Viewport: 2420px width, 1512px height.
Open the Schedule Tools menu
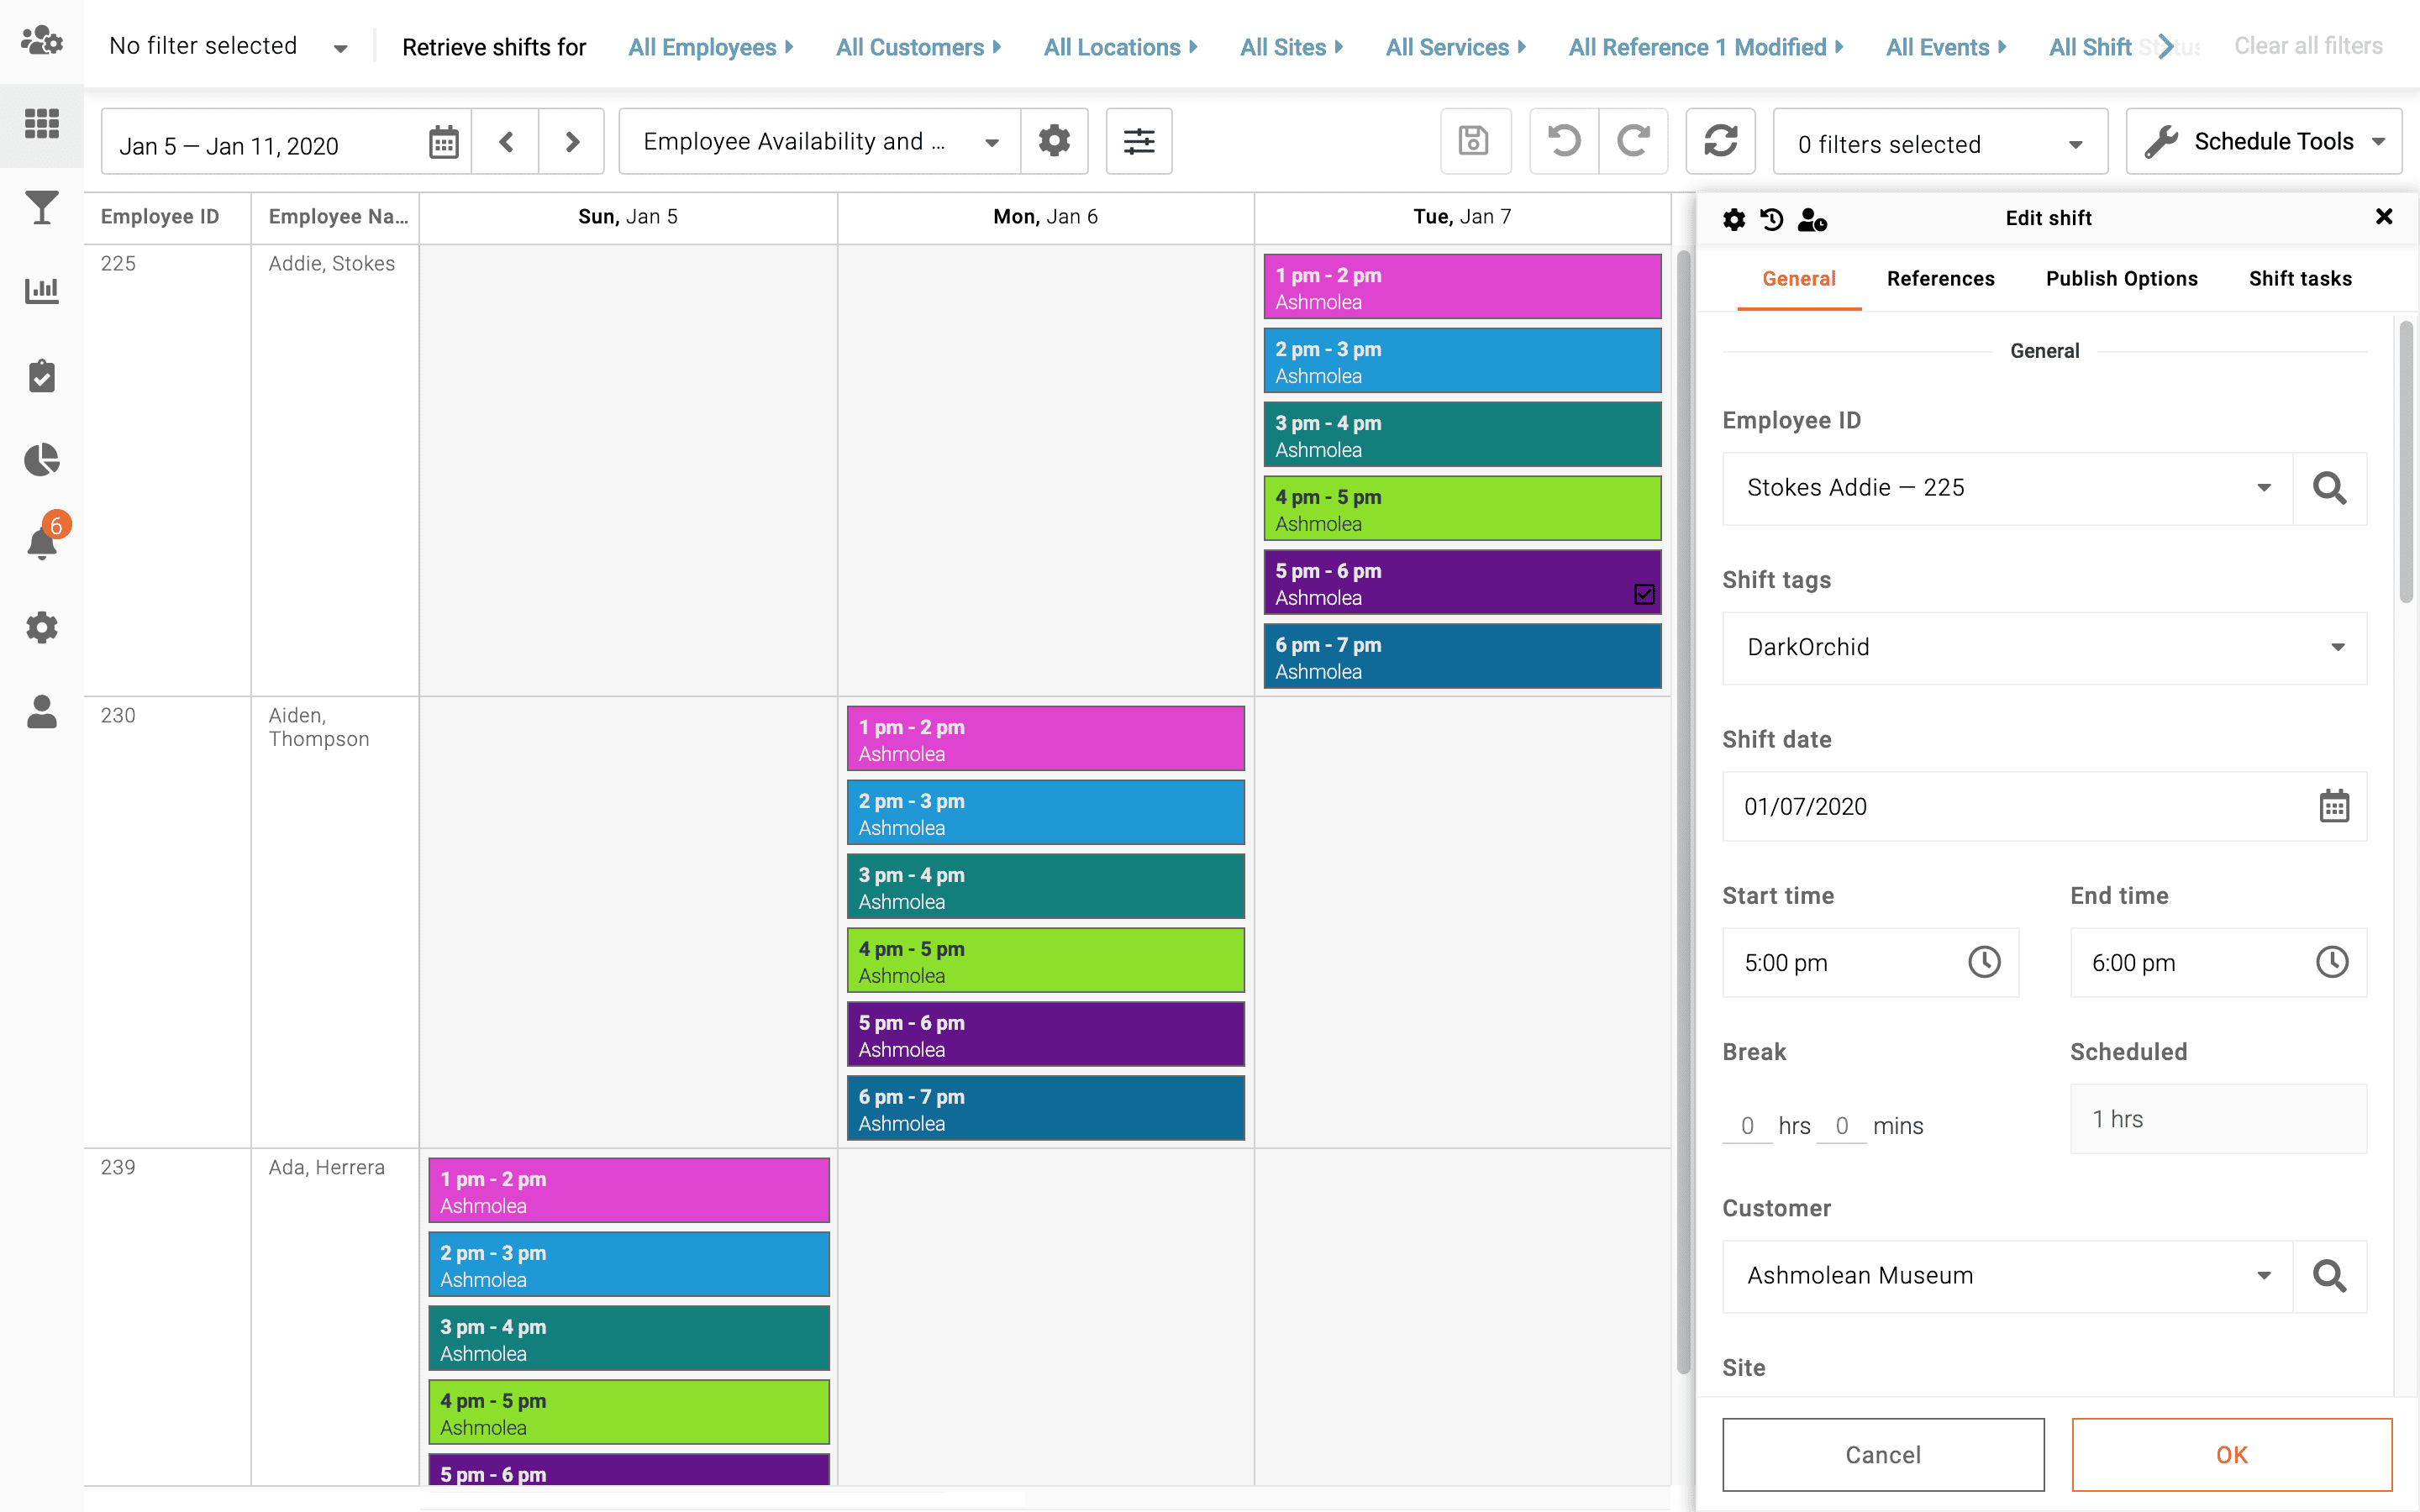[x=2264, y=141]
